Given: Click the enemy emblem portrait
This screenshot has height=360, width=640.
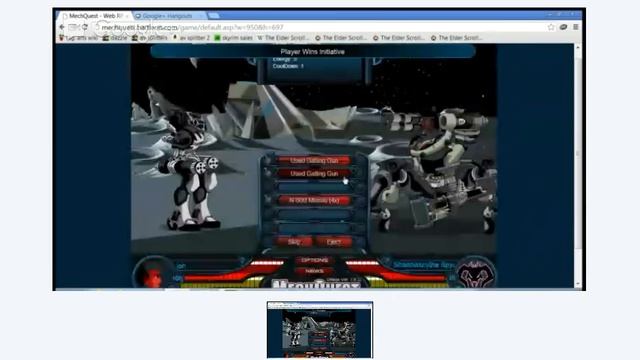Looking at the screenshot, I should (476, 273).
